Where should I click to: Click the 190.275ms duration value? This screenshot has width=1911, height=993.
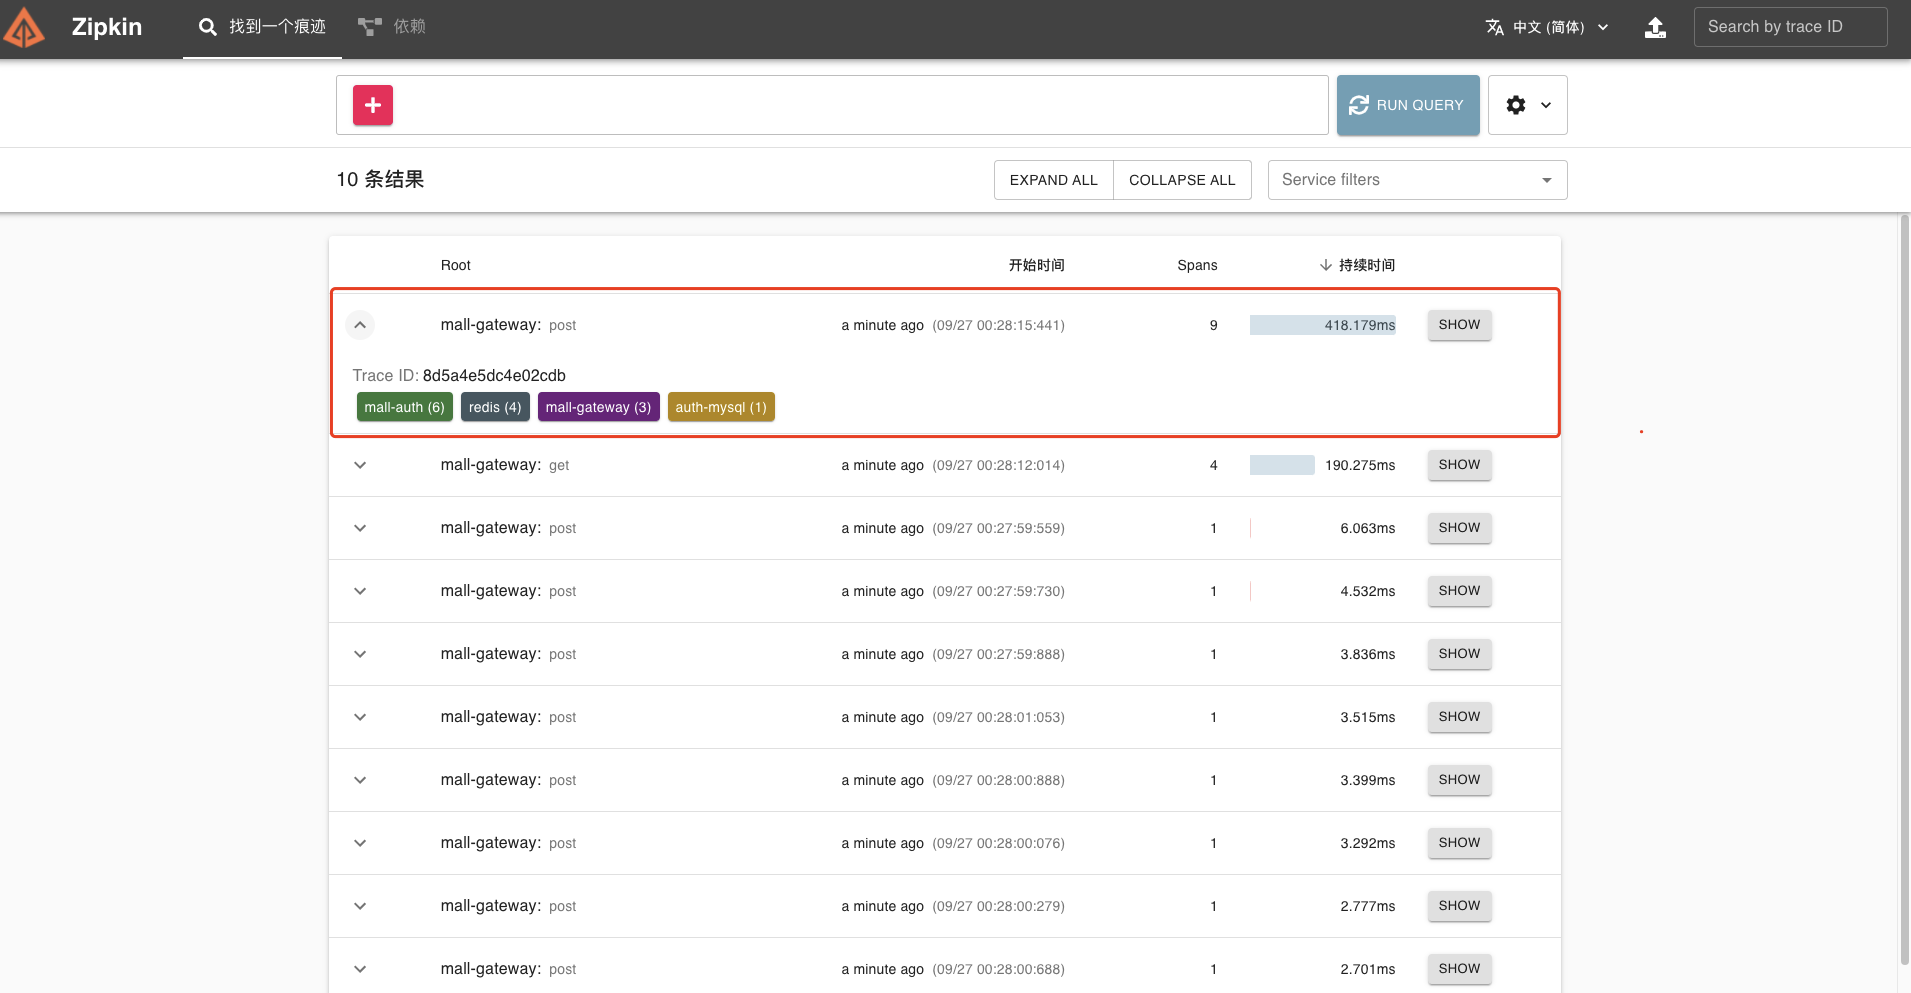pyautogui.click(x=1360, y=465)
